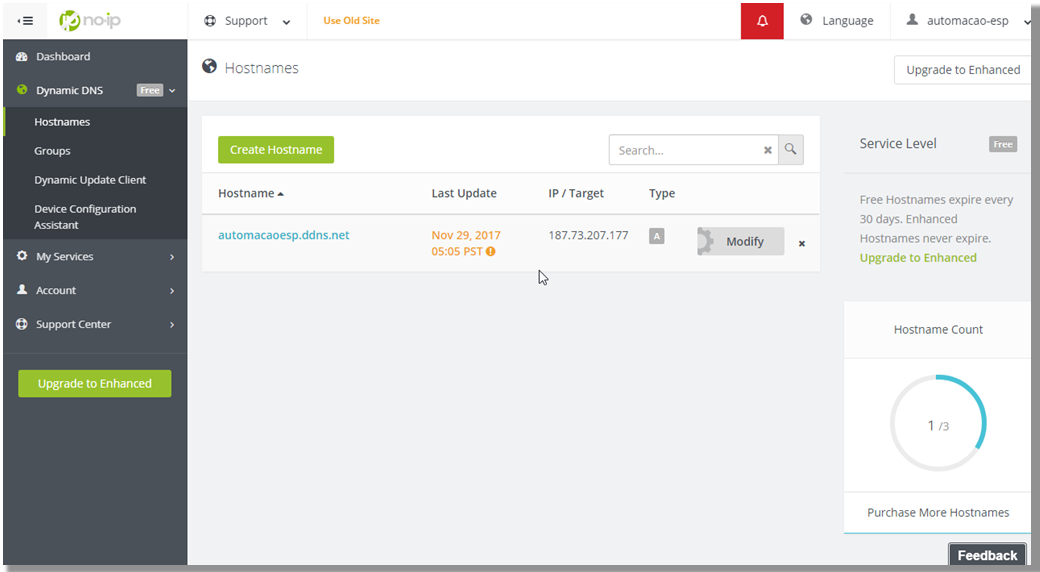This screenshot has height=572, width=1040.
Task: Expand the Account chevron
Action: (172, 291)
